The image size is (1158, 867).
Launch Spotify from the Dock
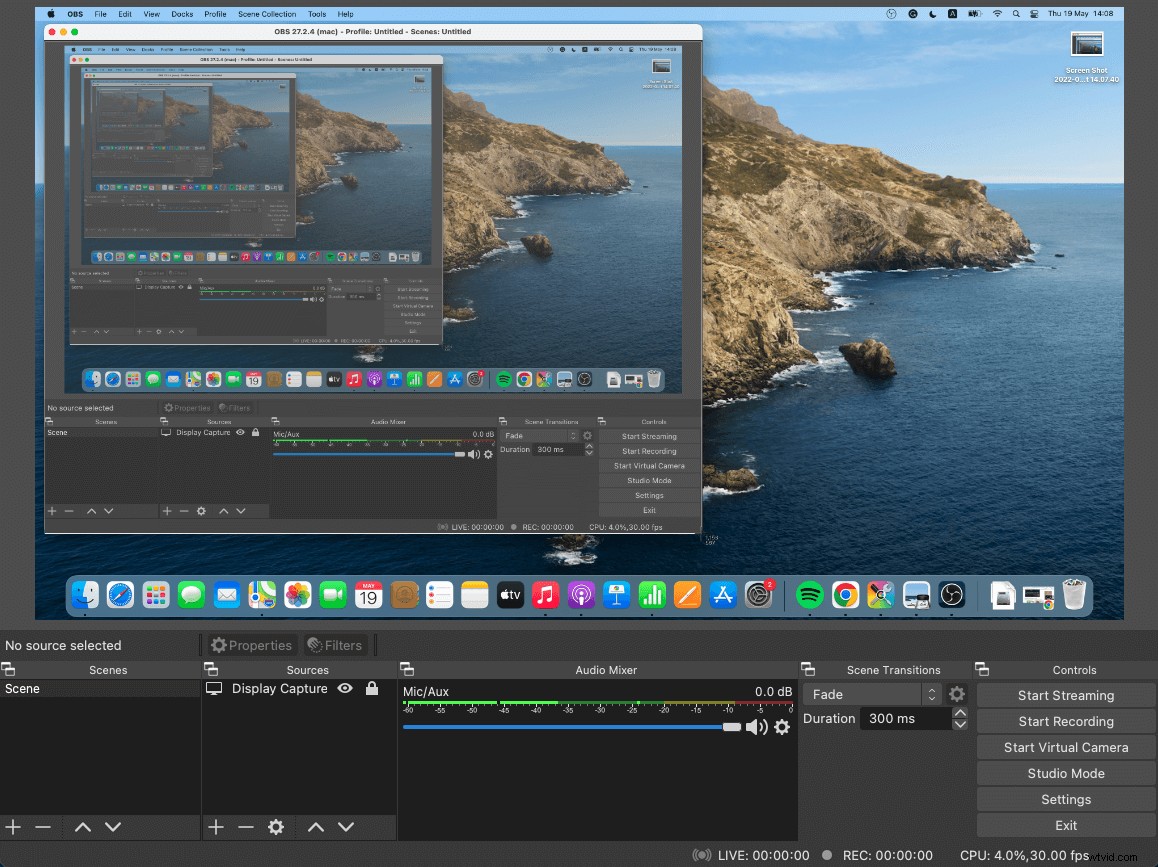click(810, 595)
